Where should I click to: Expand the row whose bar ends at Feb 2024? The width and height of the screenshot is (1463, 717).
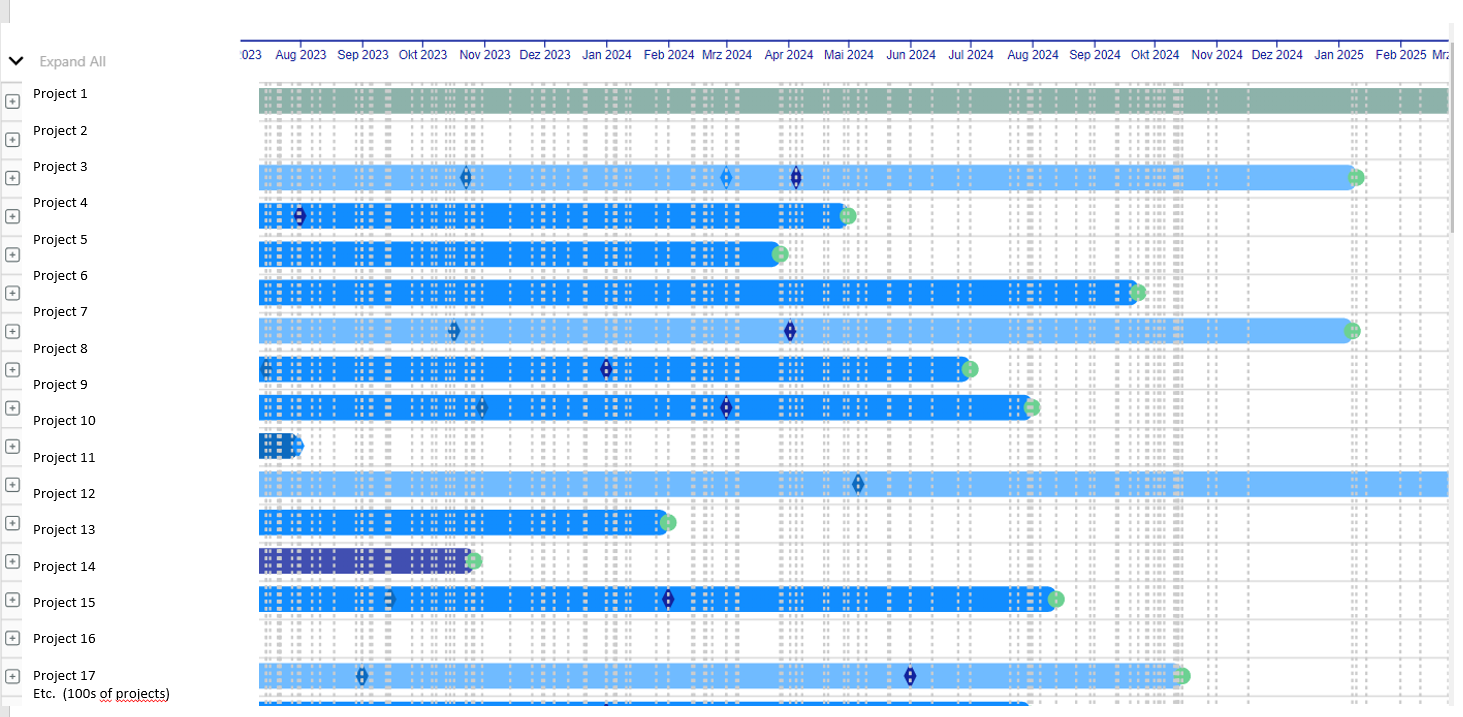[x=12, y=523]
